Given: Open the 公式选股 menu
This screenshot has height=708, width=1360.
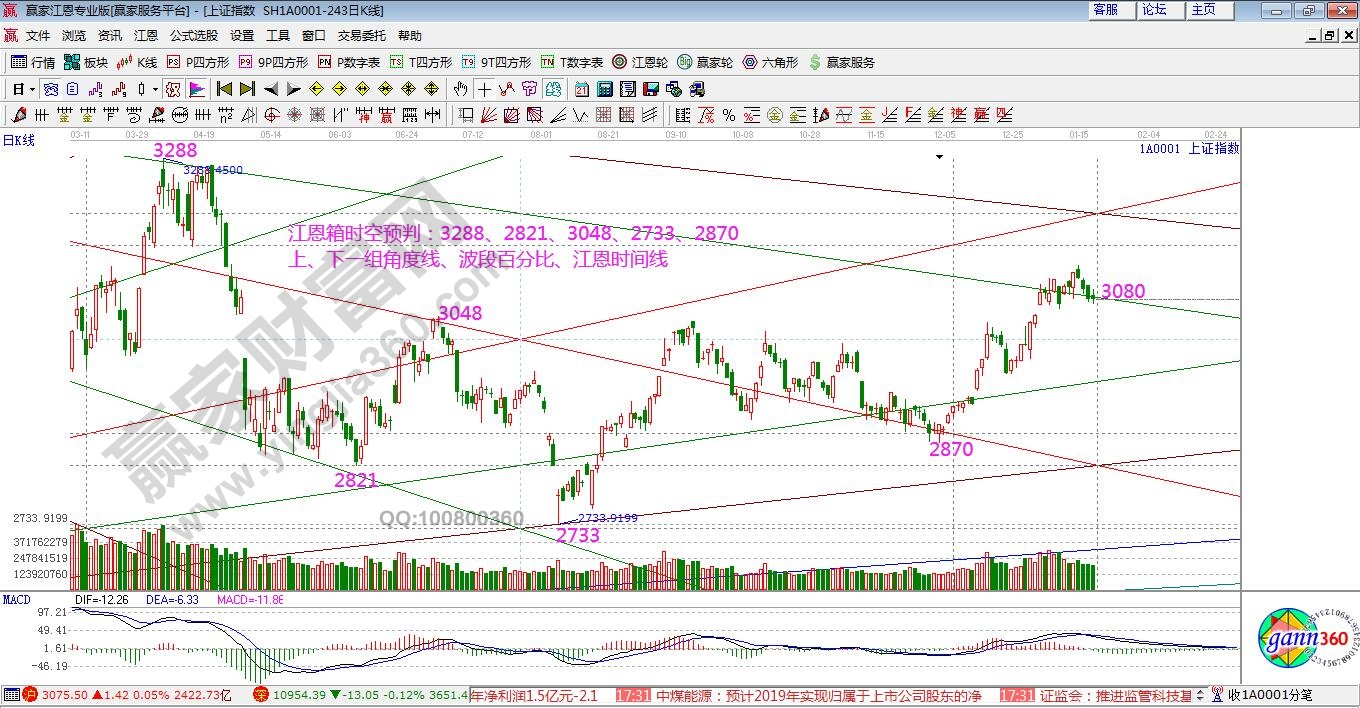Looking at the screenshot, I should [x=193, y=35].
